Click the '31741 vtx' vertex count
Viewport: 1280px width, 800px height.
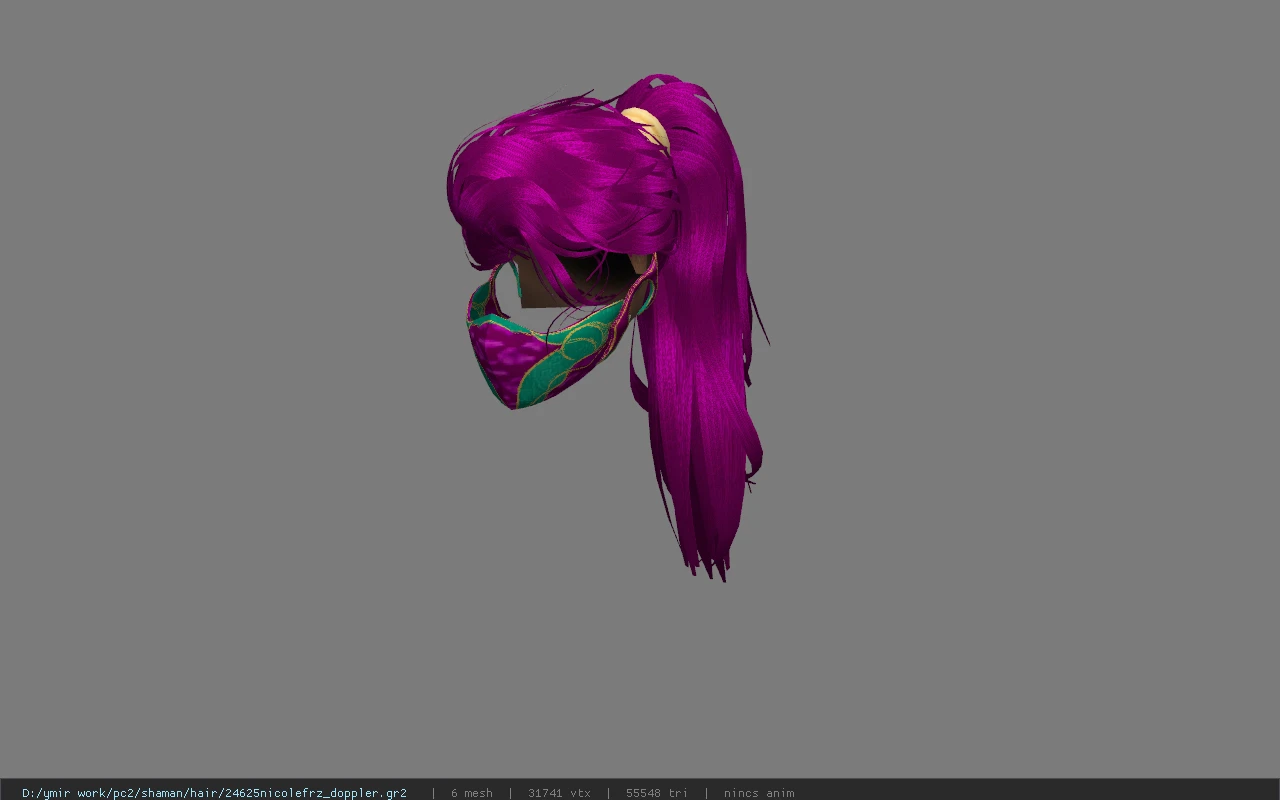point(559,793)
